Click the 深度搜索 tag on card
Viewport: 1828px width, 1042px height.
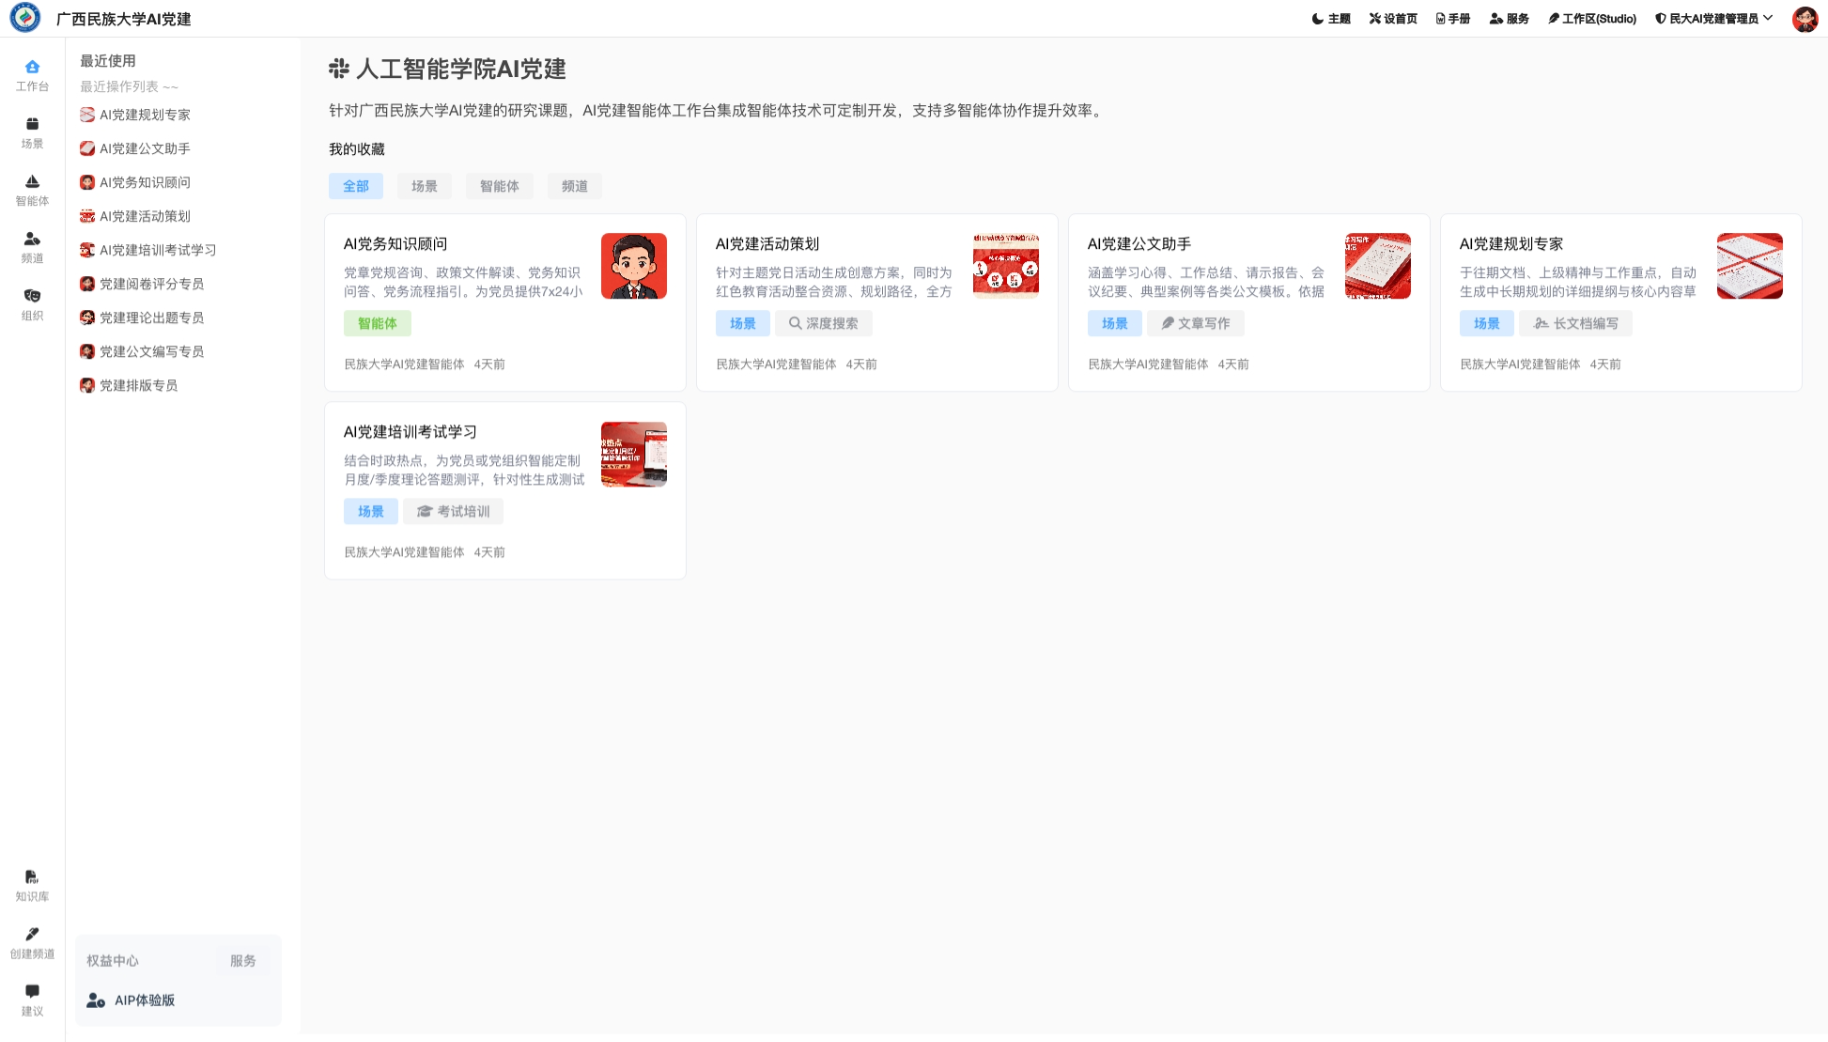click(823, 323)
